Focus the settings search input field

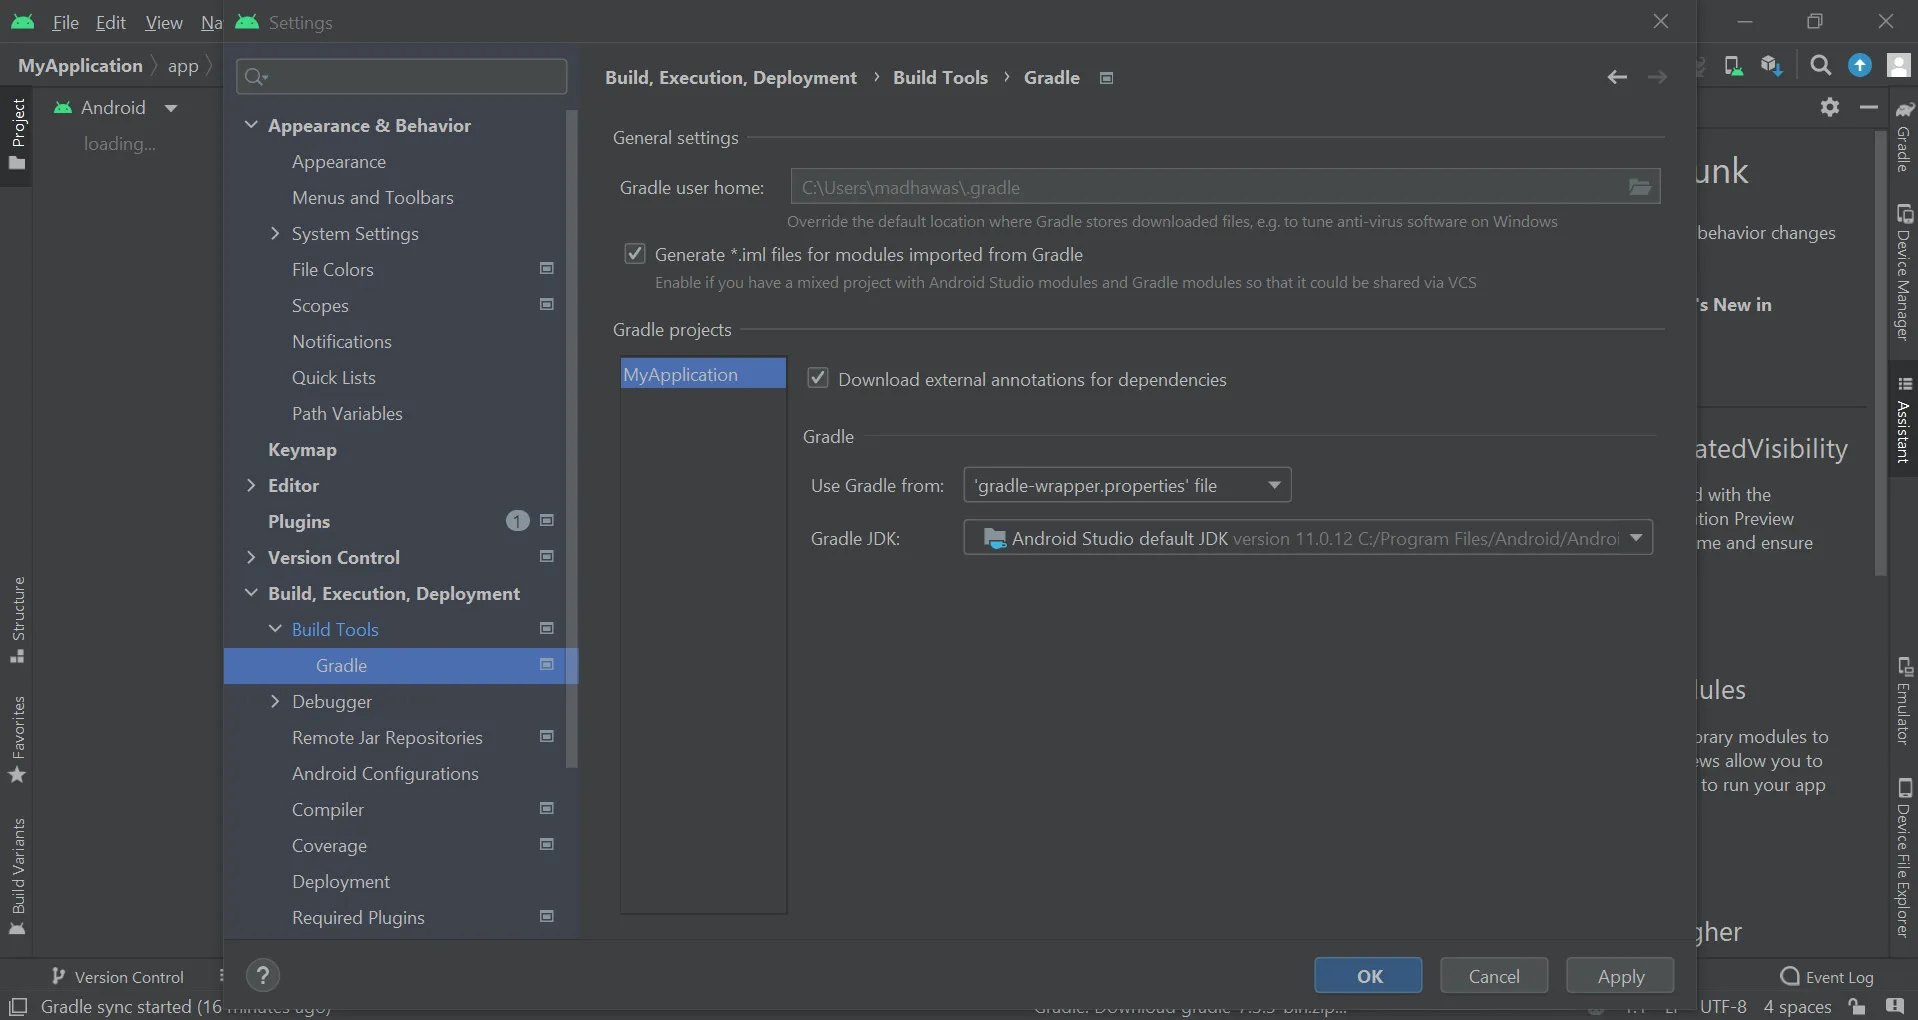[401, 76]
